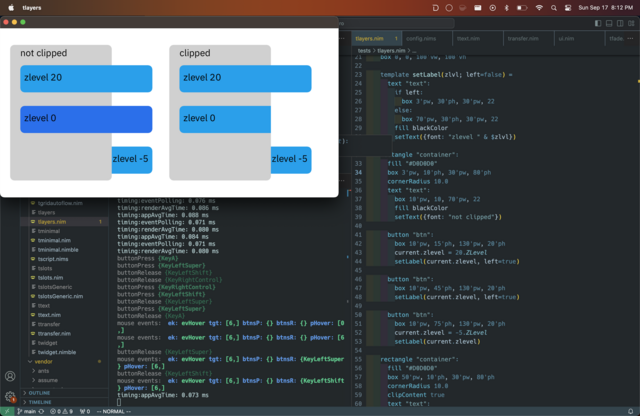The height and width of the screenshot is (416, 640).
Task: Click the 'clipped' container label
Action: [x=195, y=53]
